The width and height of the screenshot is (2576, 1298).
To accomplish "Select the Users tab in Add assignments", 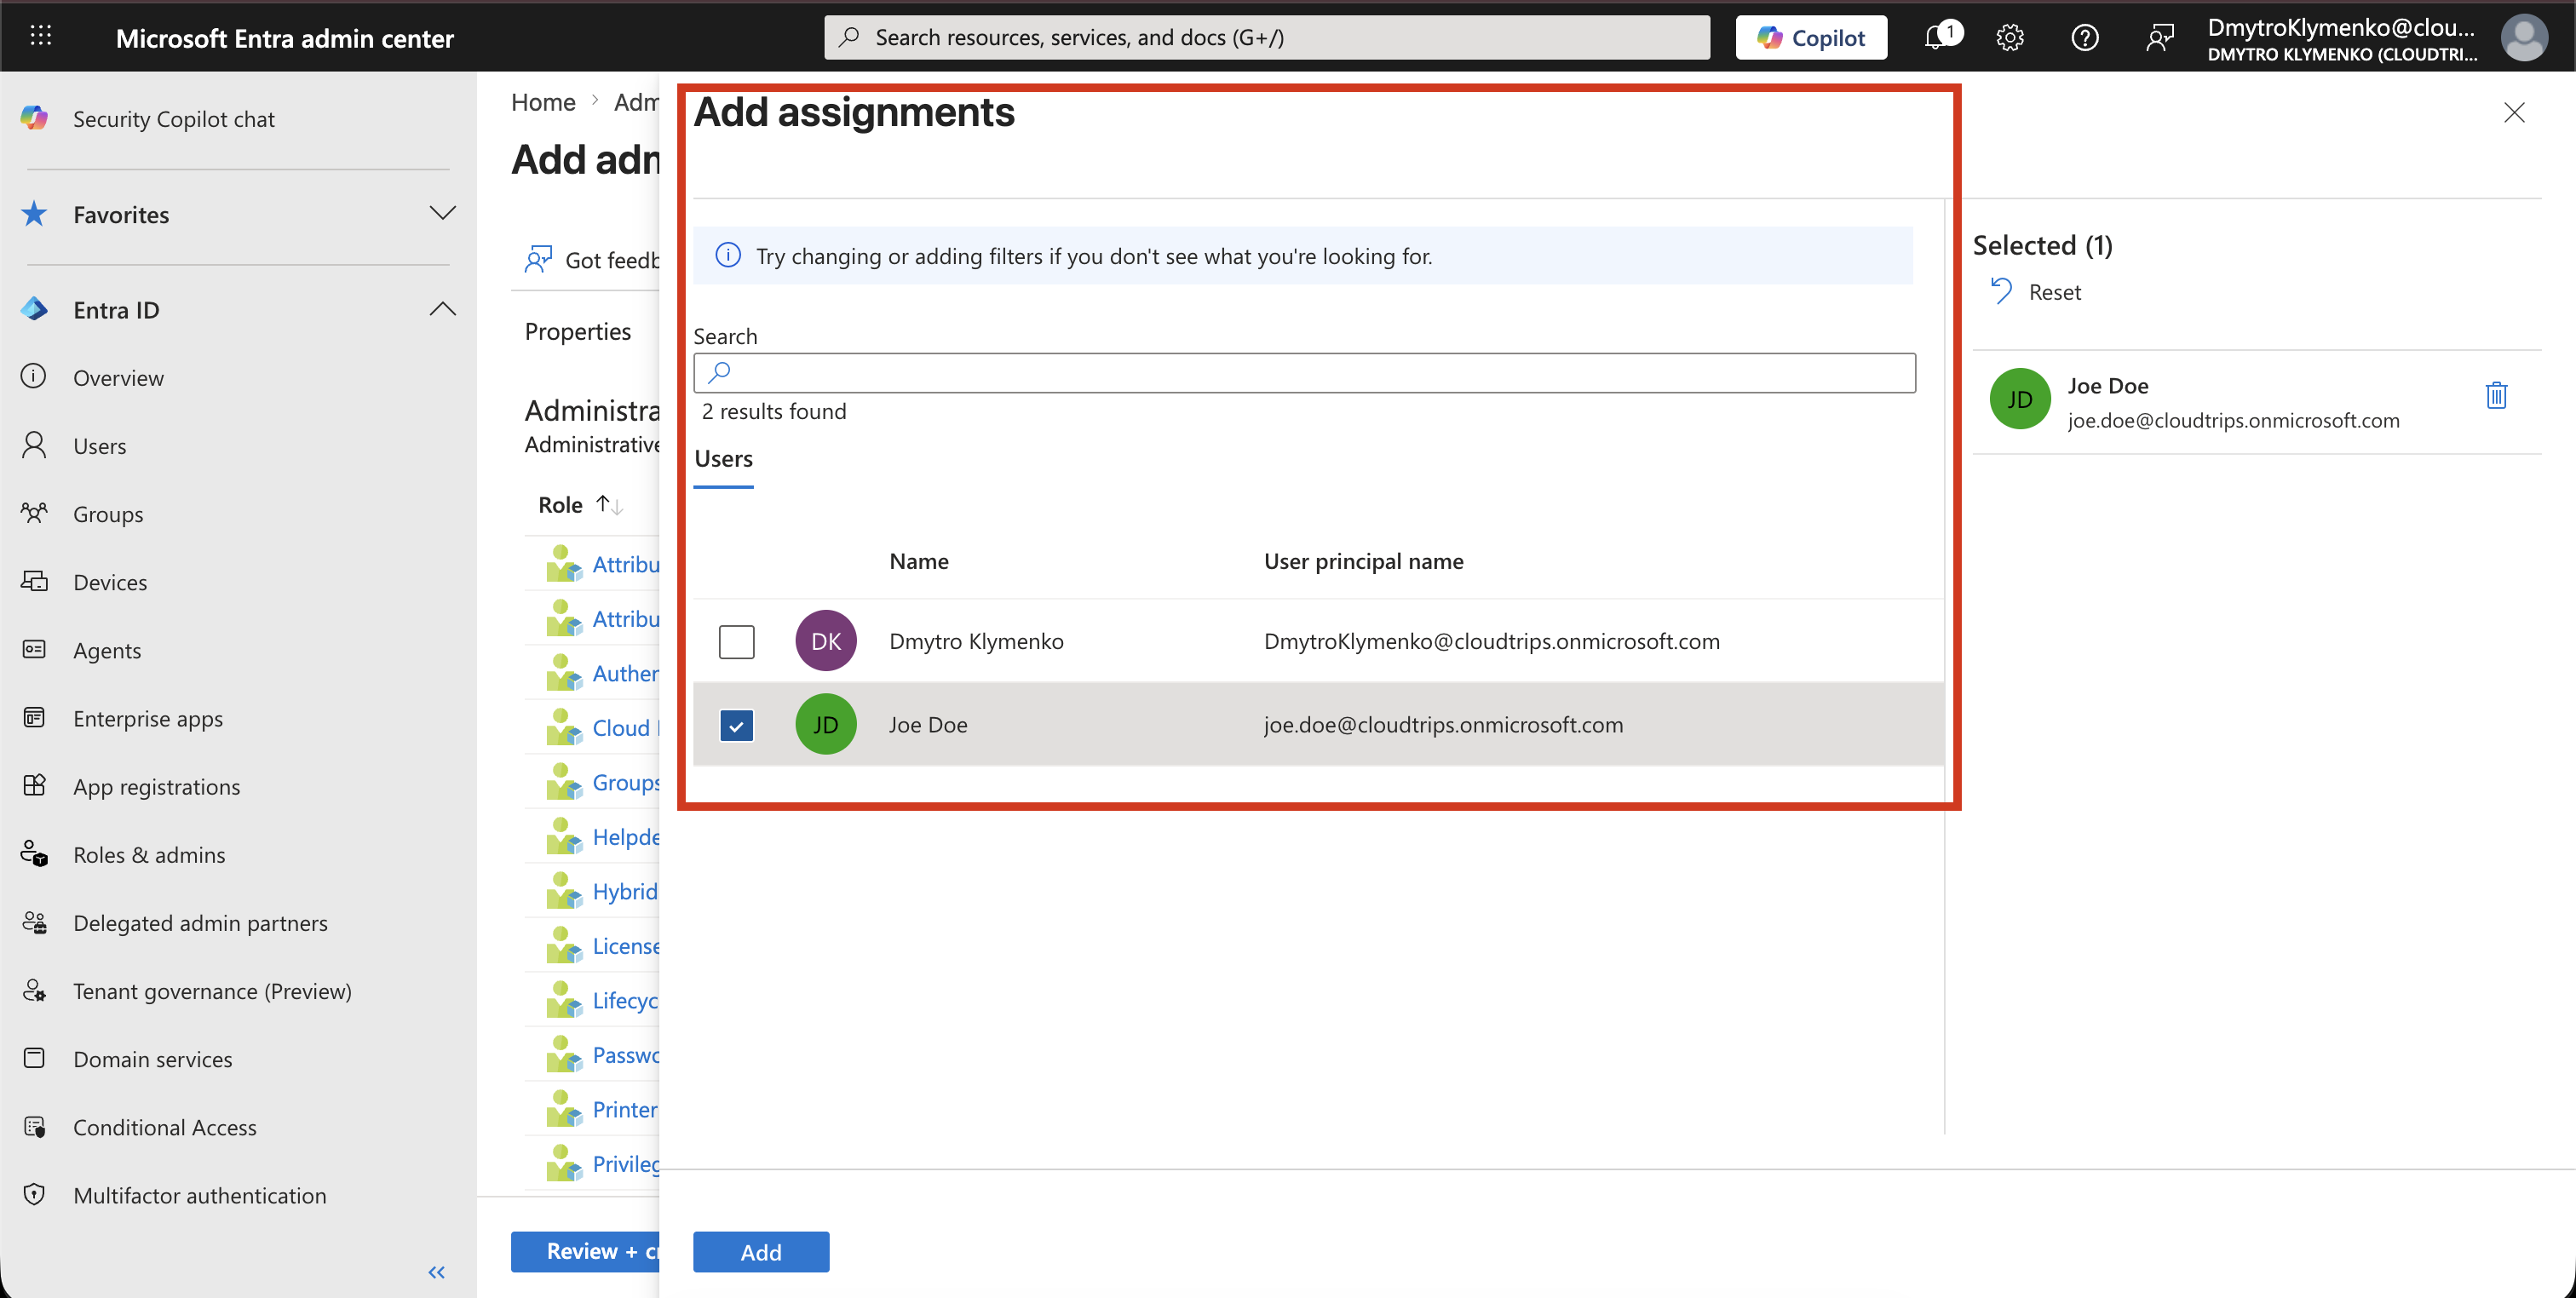I will [723, 459].
